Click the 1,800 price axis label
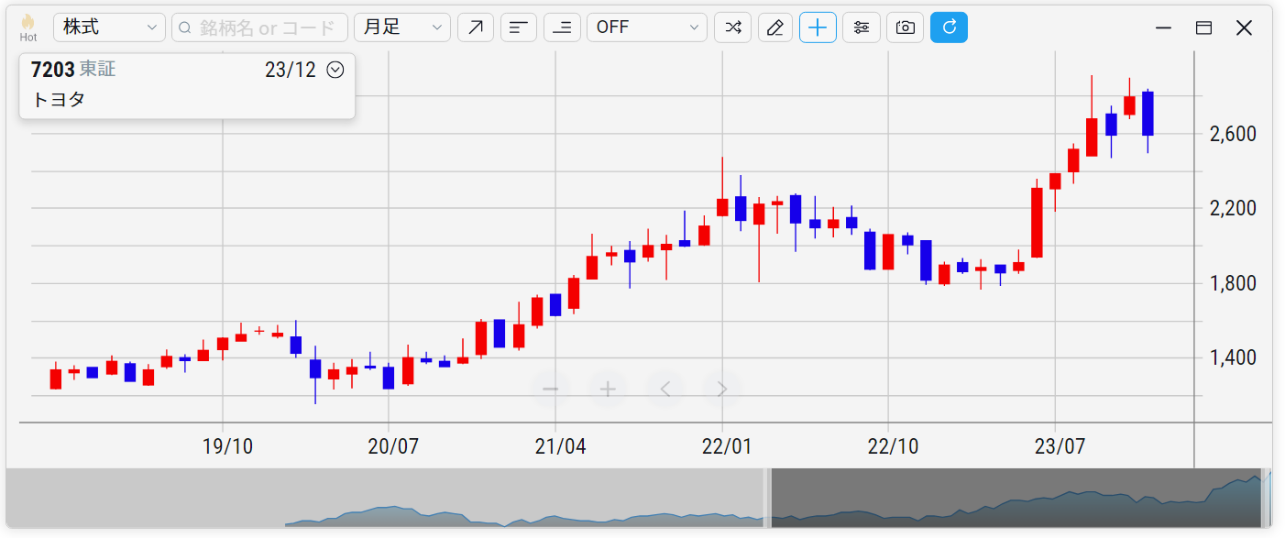The image size is (1285, 538). tap(1232, 283)
